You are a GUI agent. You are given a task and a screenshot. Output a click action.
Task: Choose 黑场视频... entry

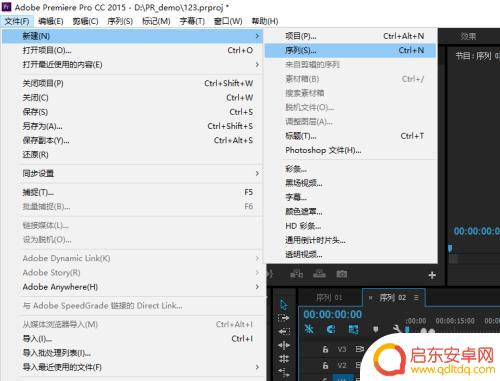pos(350,183)
